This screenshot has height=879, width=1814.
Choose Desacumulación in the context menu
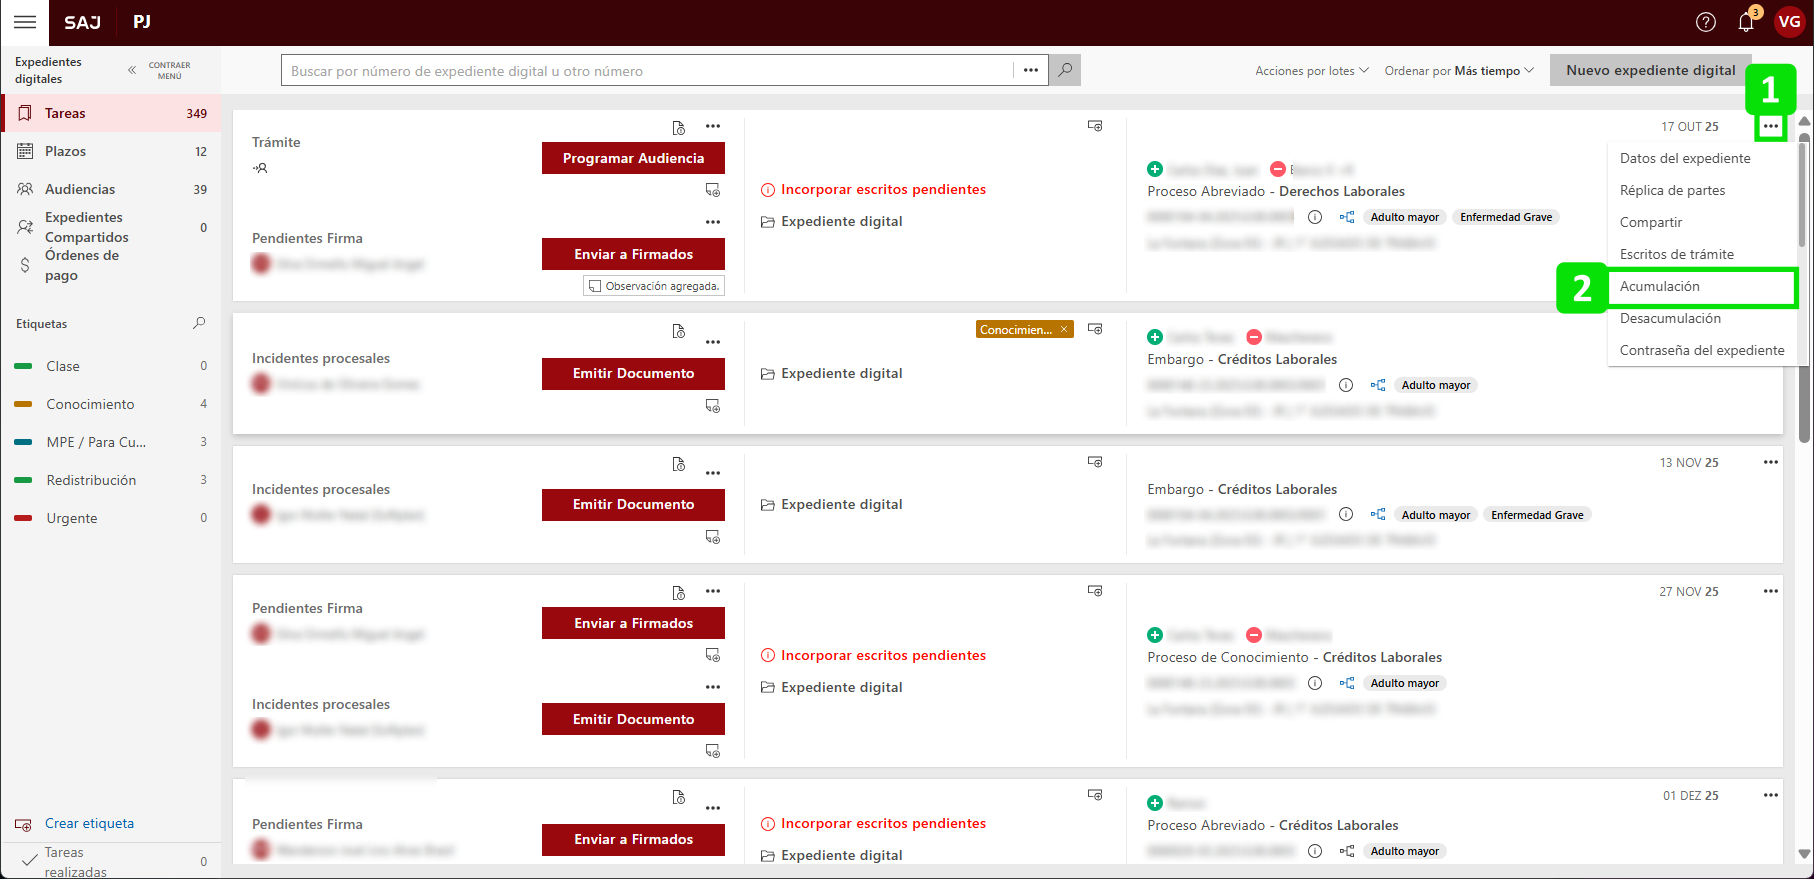[1670, 318]
